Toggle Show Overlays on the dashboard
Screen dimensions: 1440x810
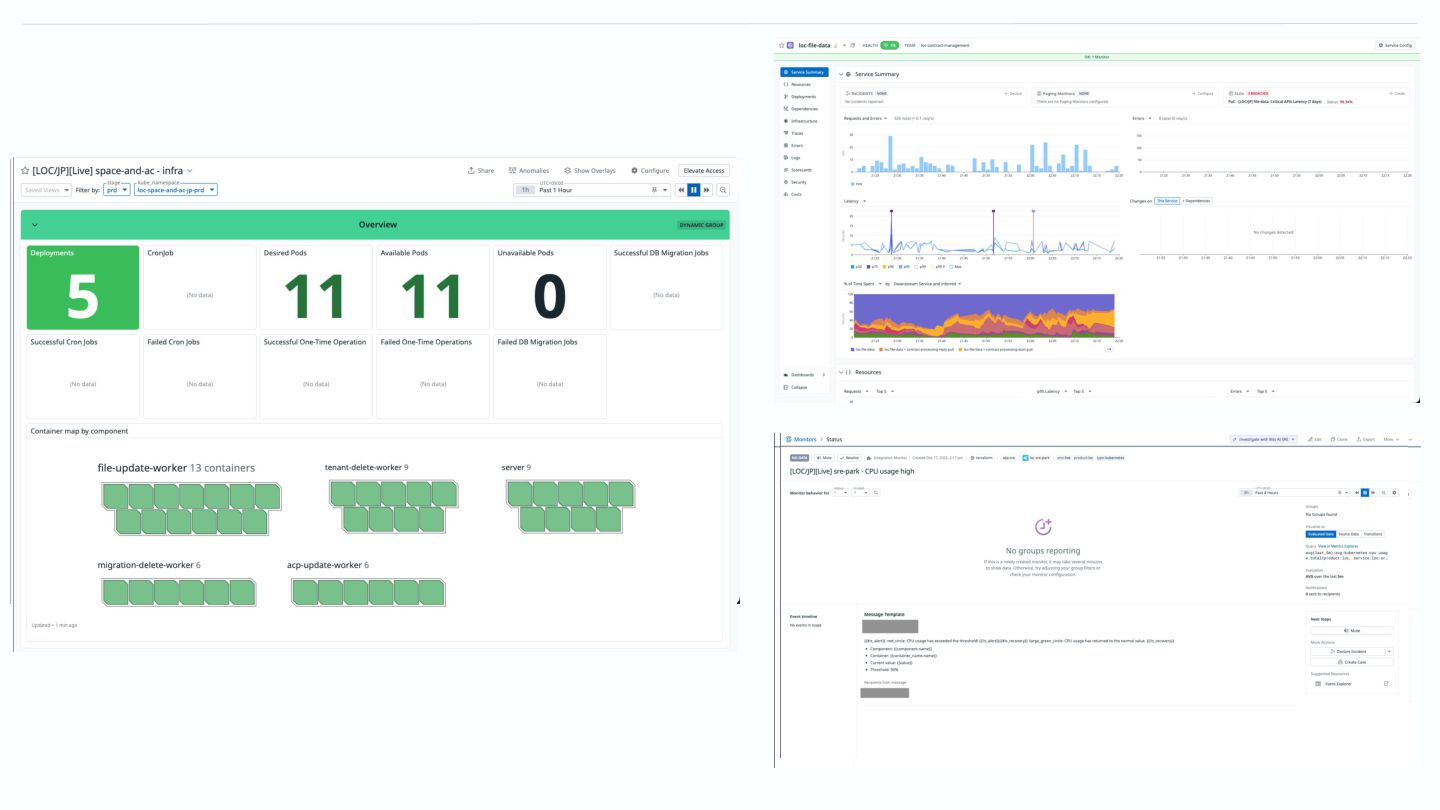pos(590,171)
